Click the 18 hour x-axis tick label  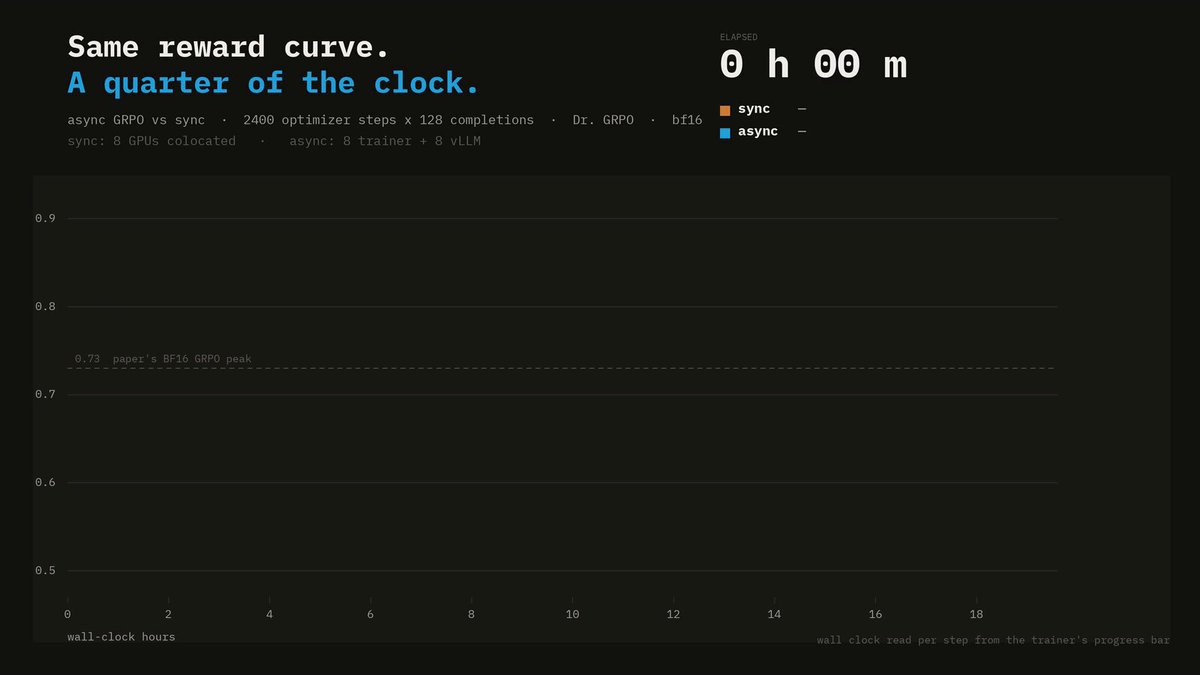976,614
